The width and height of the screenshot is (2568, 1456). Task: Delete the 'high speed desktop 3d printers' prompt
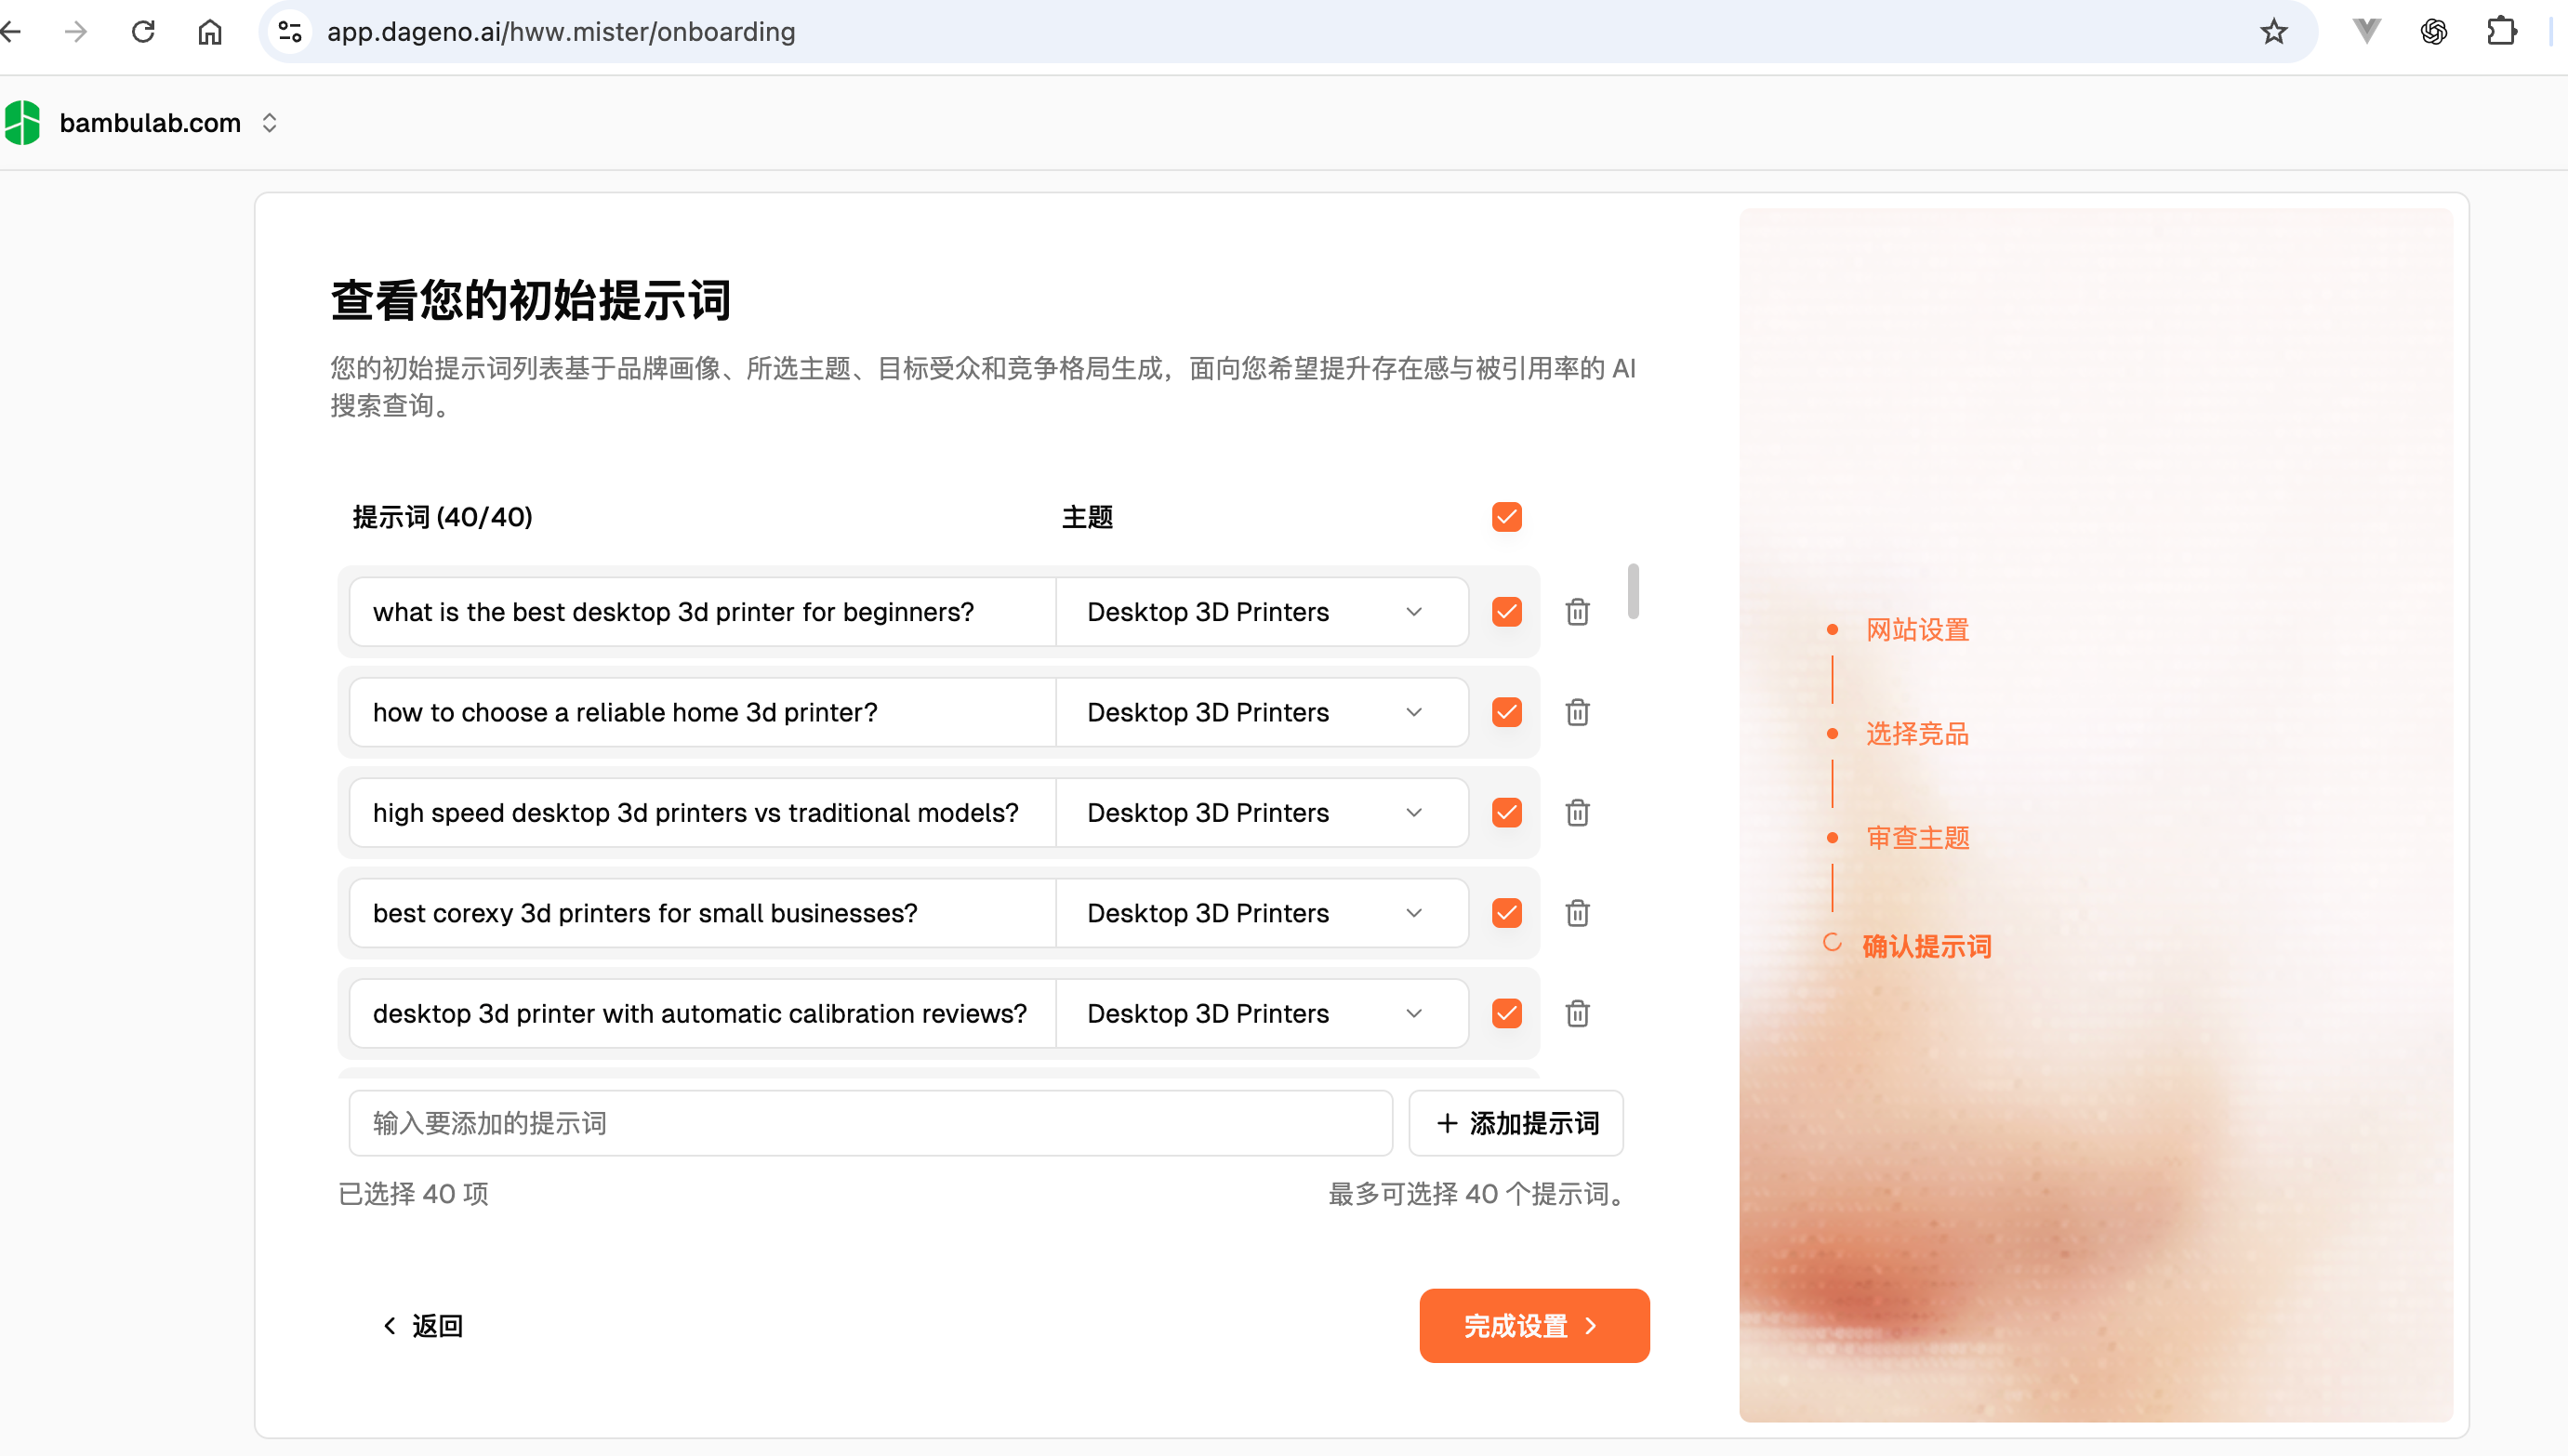tap(1577, 812)
